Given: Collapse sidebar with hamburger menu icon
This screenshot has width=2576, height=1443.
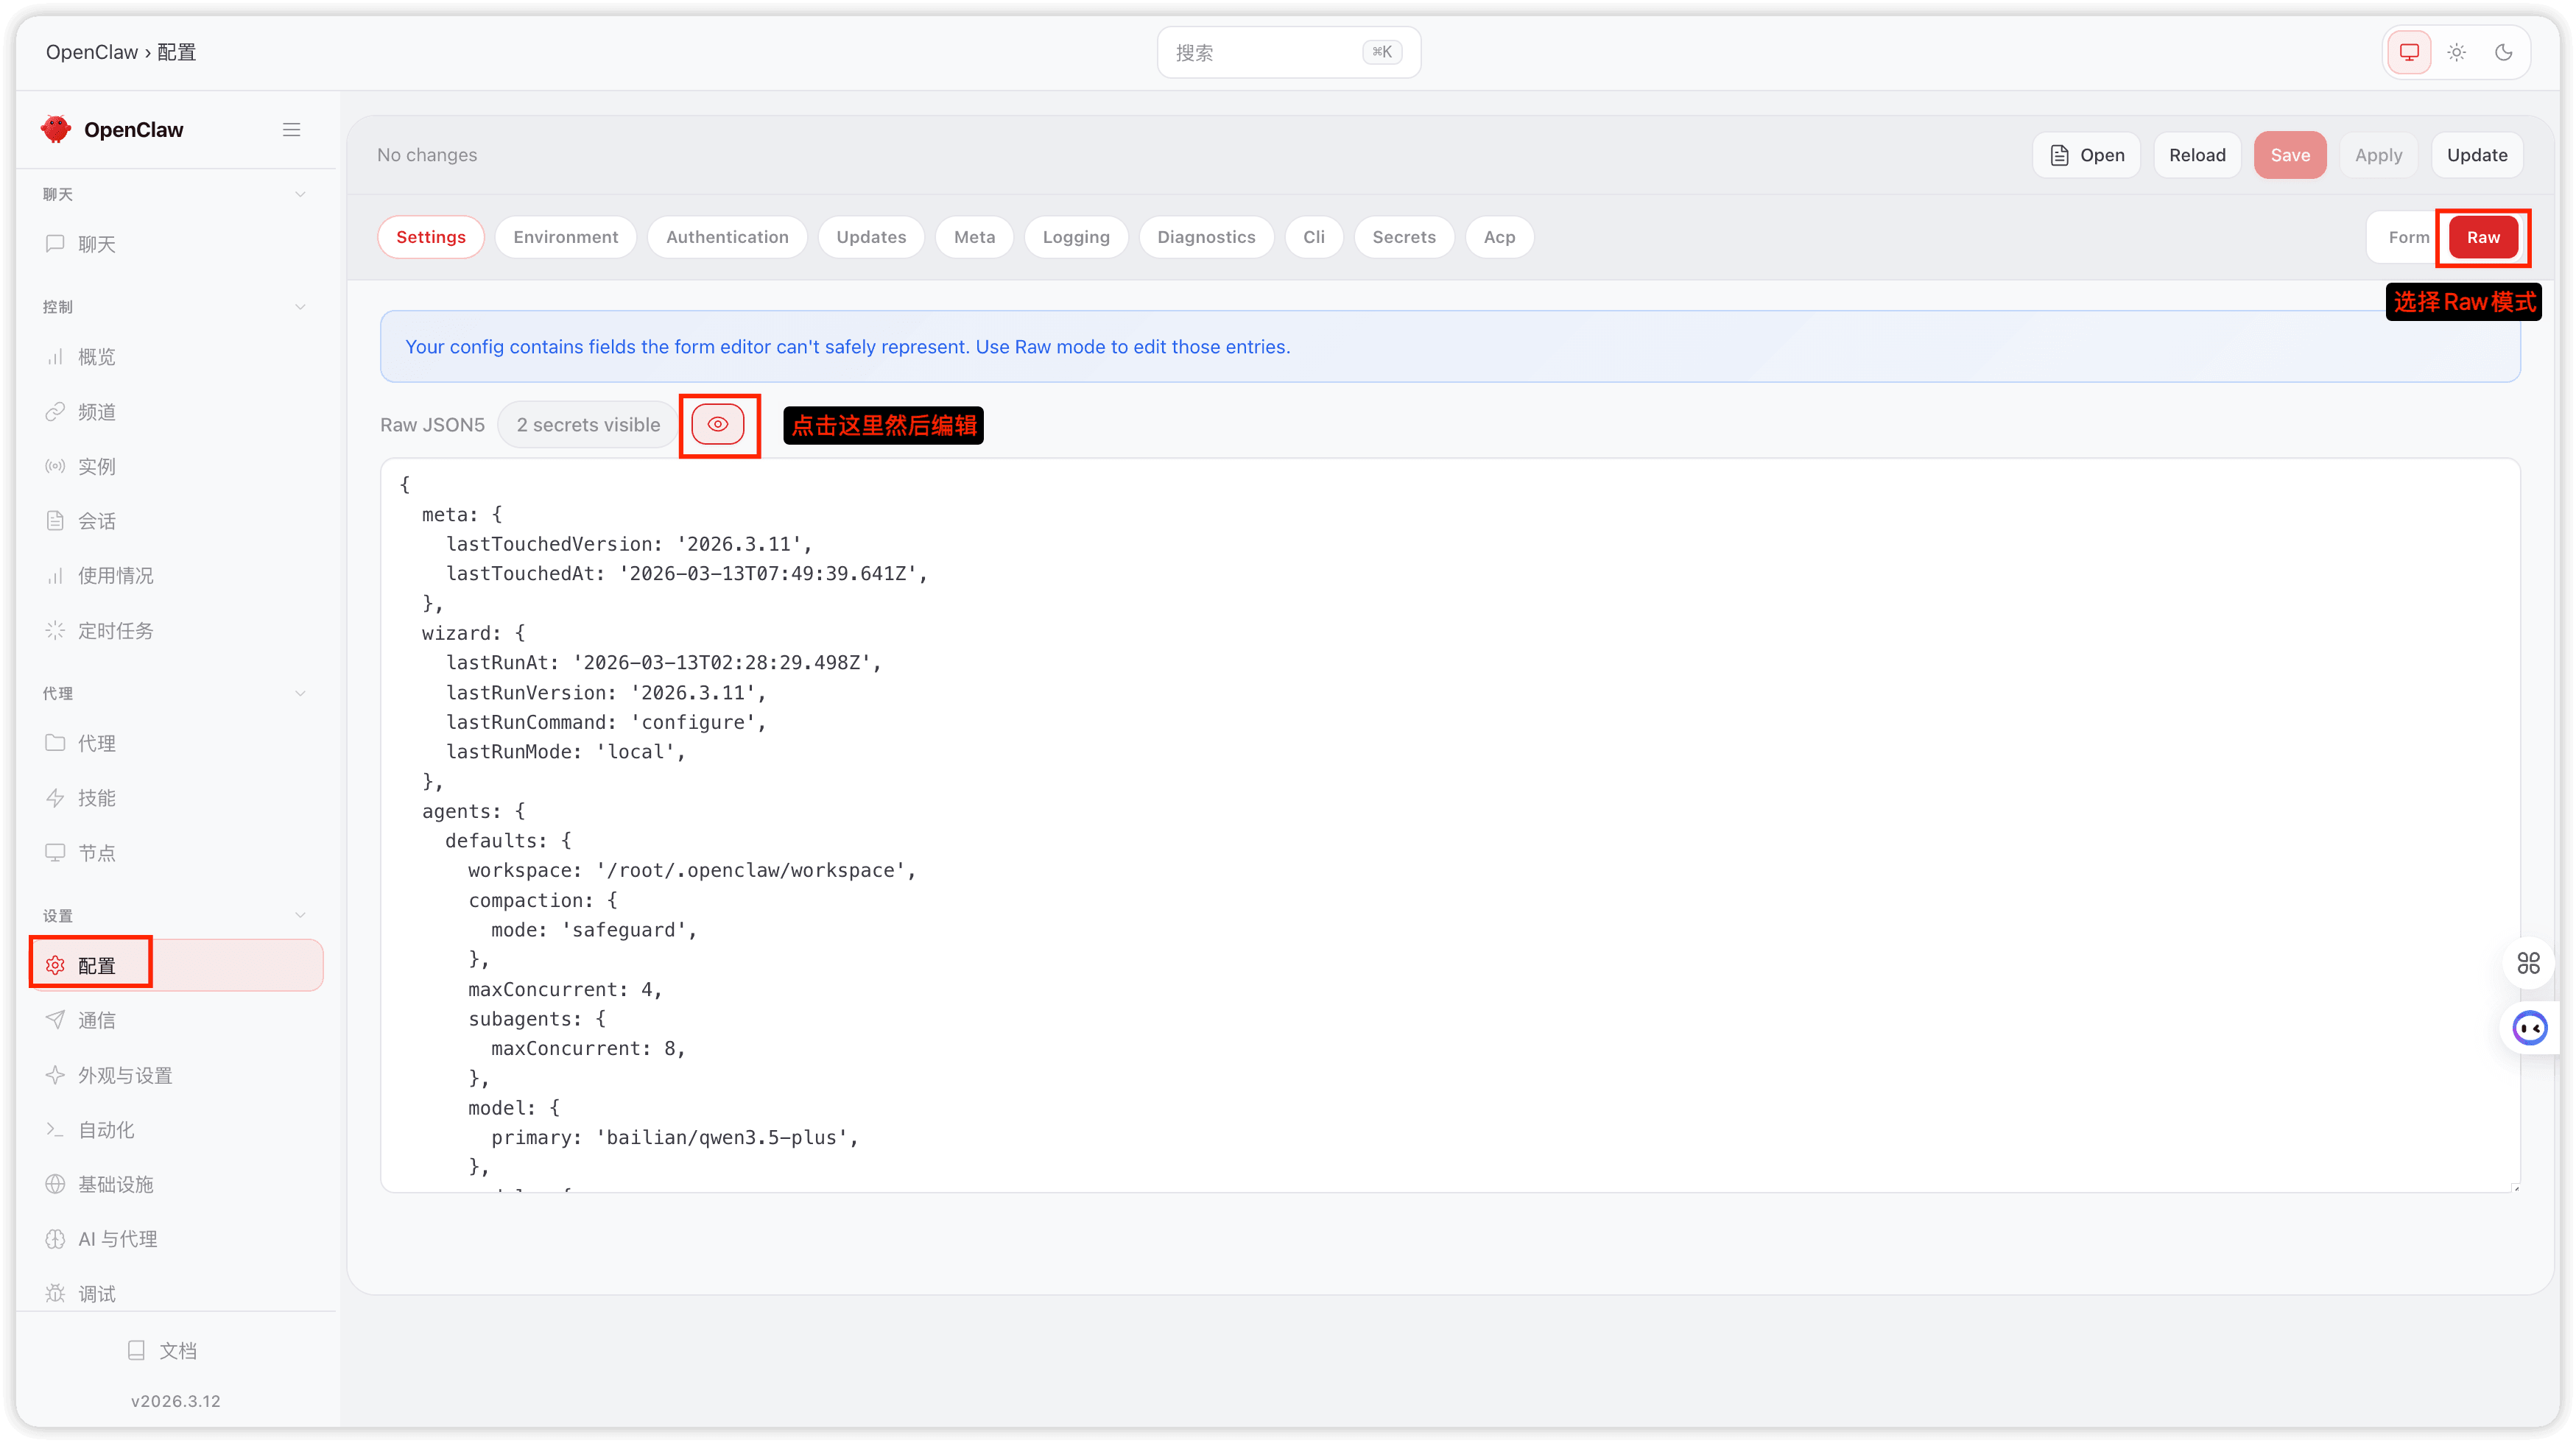Looking at the screenshot, I should pos(291,130).
